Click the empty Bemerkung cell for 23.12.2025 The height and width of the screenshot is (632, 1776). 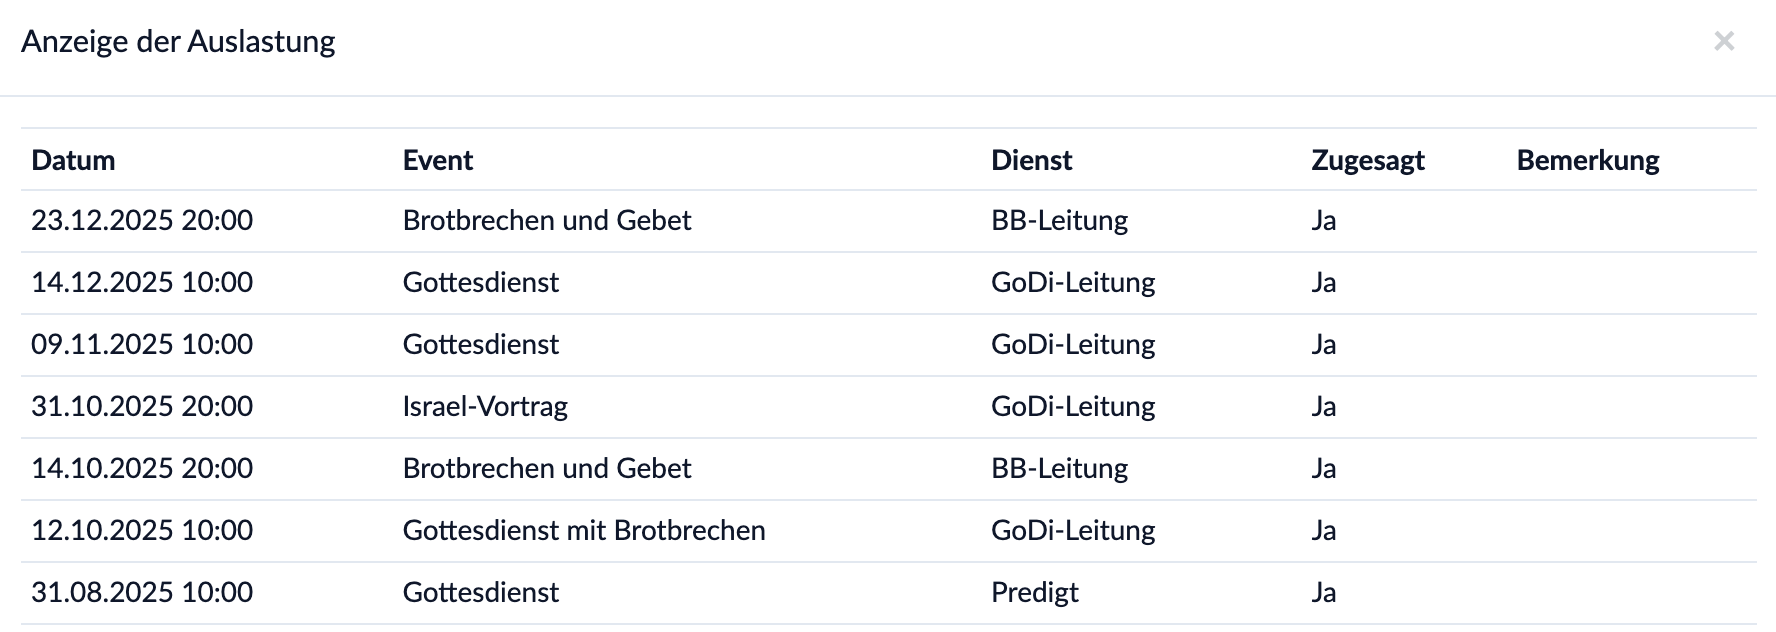tap(1600, 220)
